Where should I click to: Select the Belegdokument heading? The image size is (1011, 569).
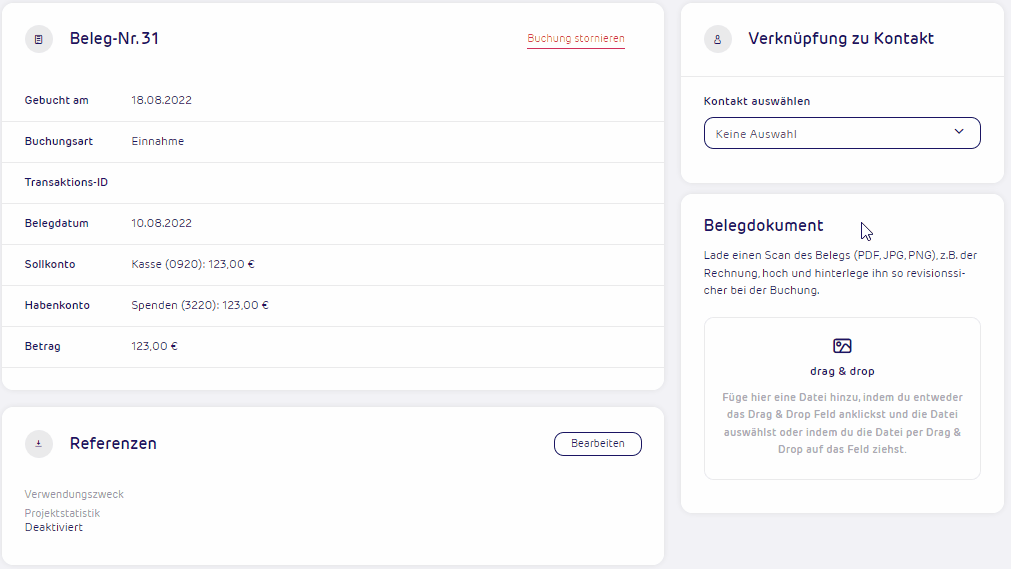point(763,226)
